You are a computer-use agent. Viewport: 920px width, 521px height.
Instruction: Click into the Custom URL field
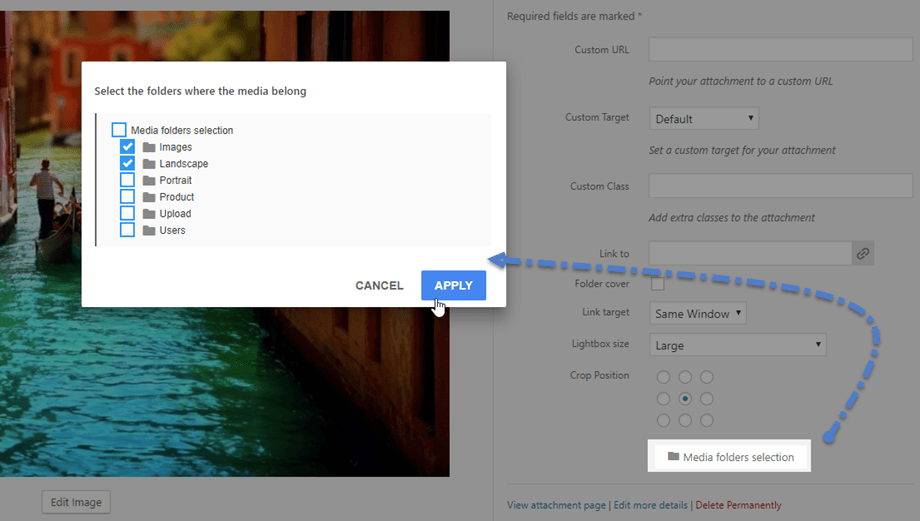point(780,49)
